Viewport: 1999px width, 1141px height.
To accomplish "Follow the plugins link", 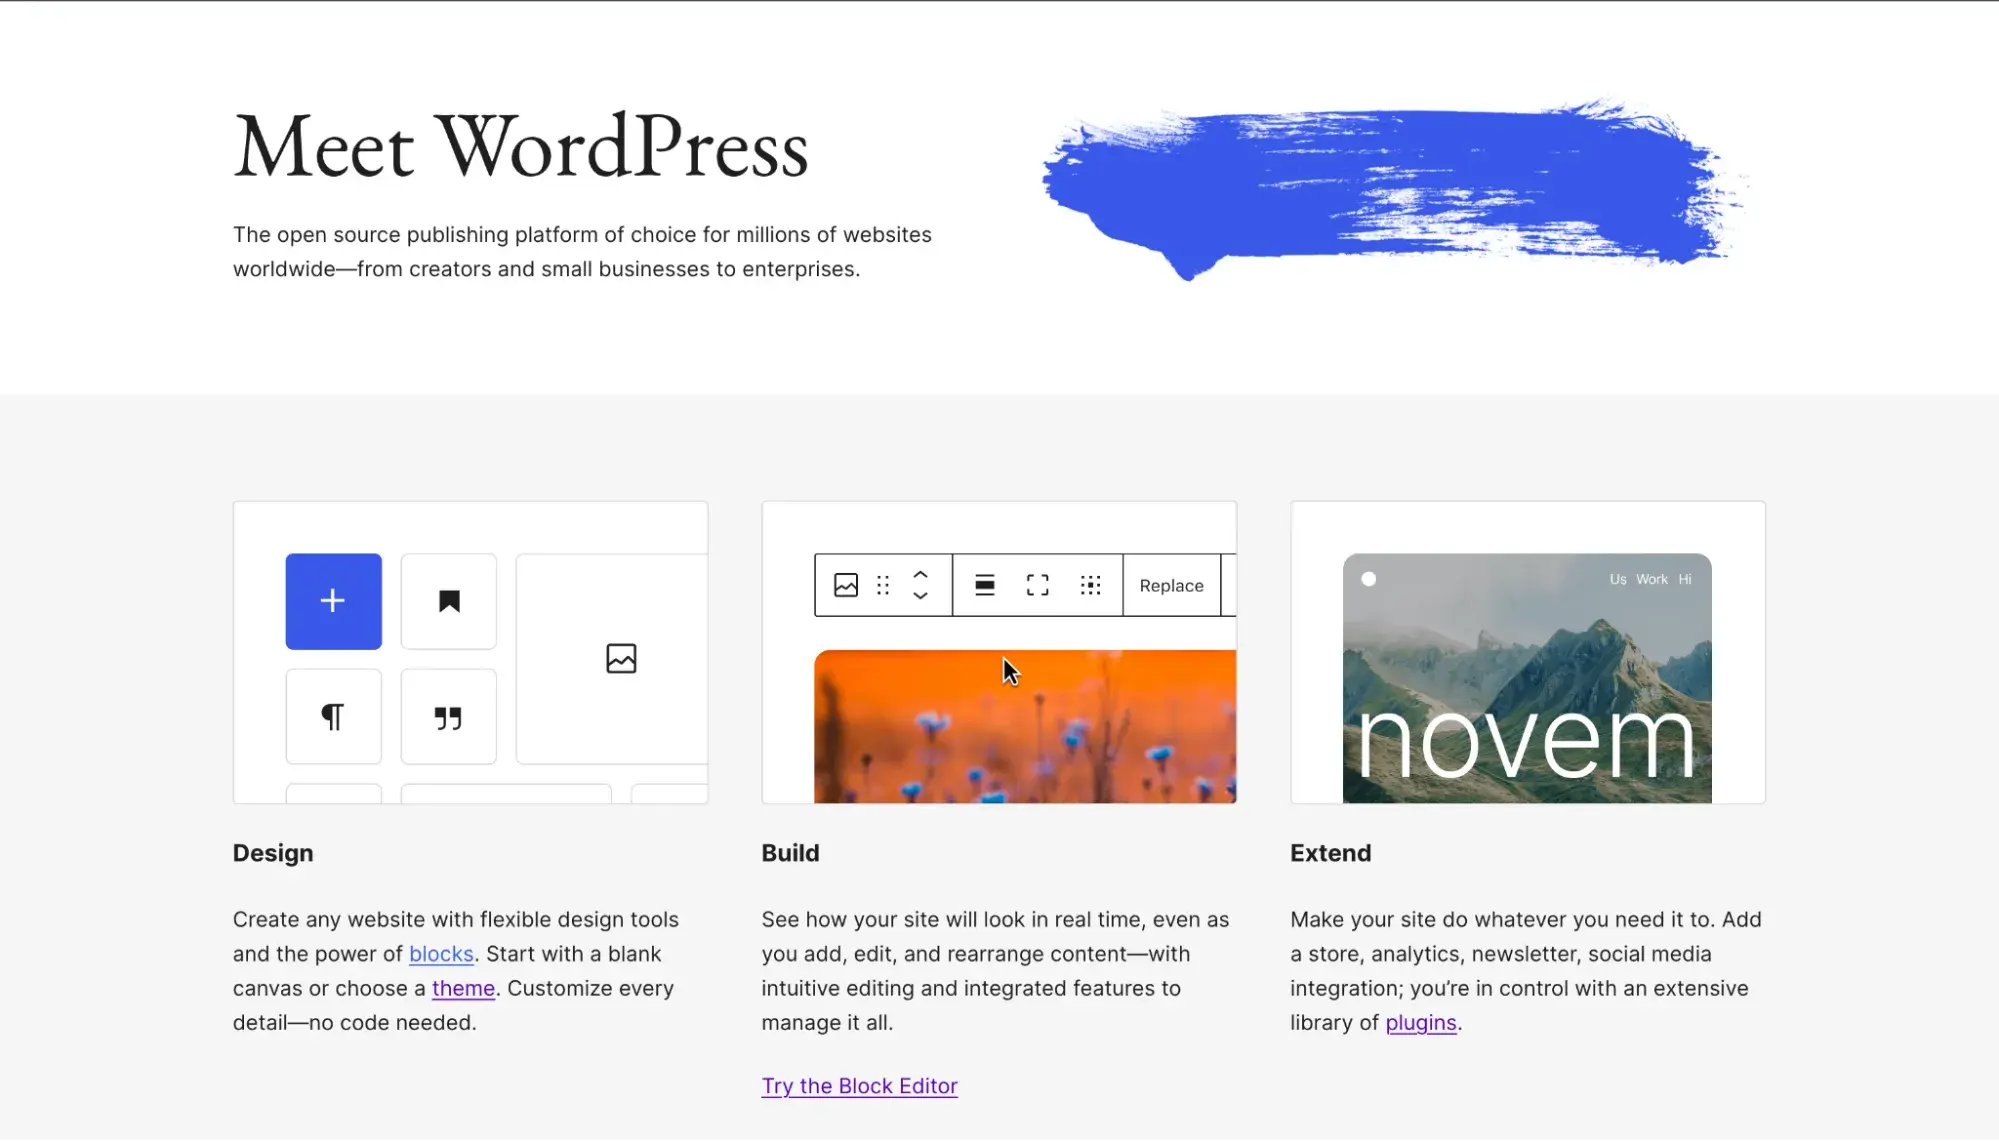I will 1421,1022.
